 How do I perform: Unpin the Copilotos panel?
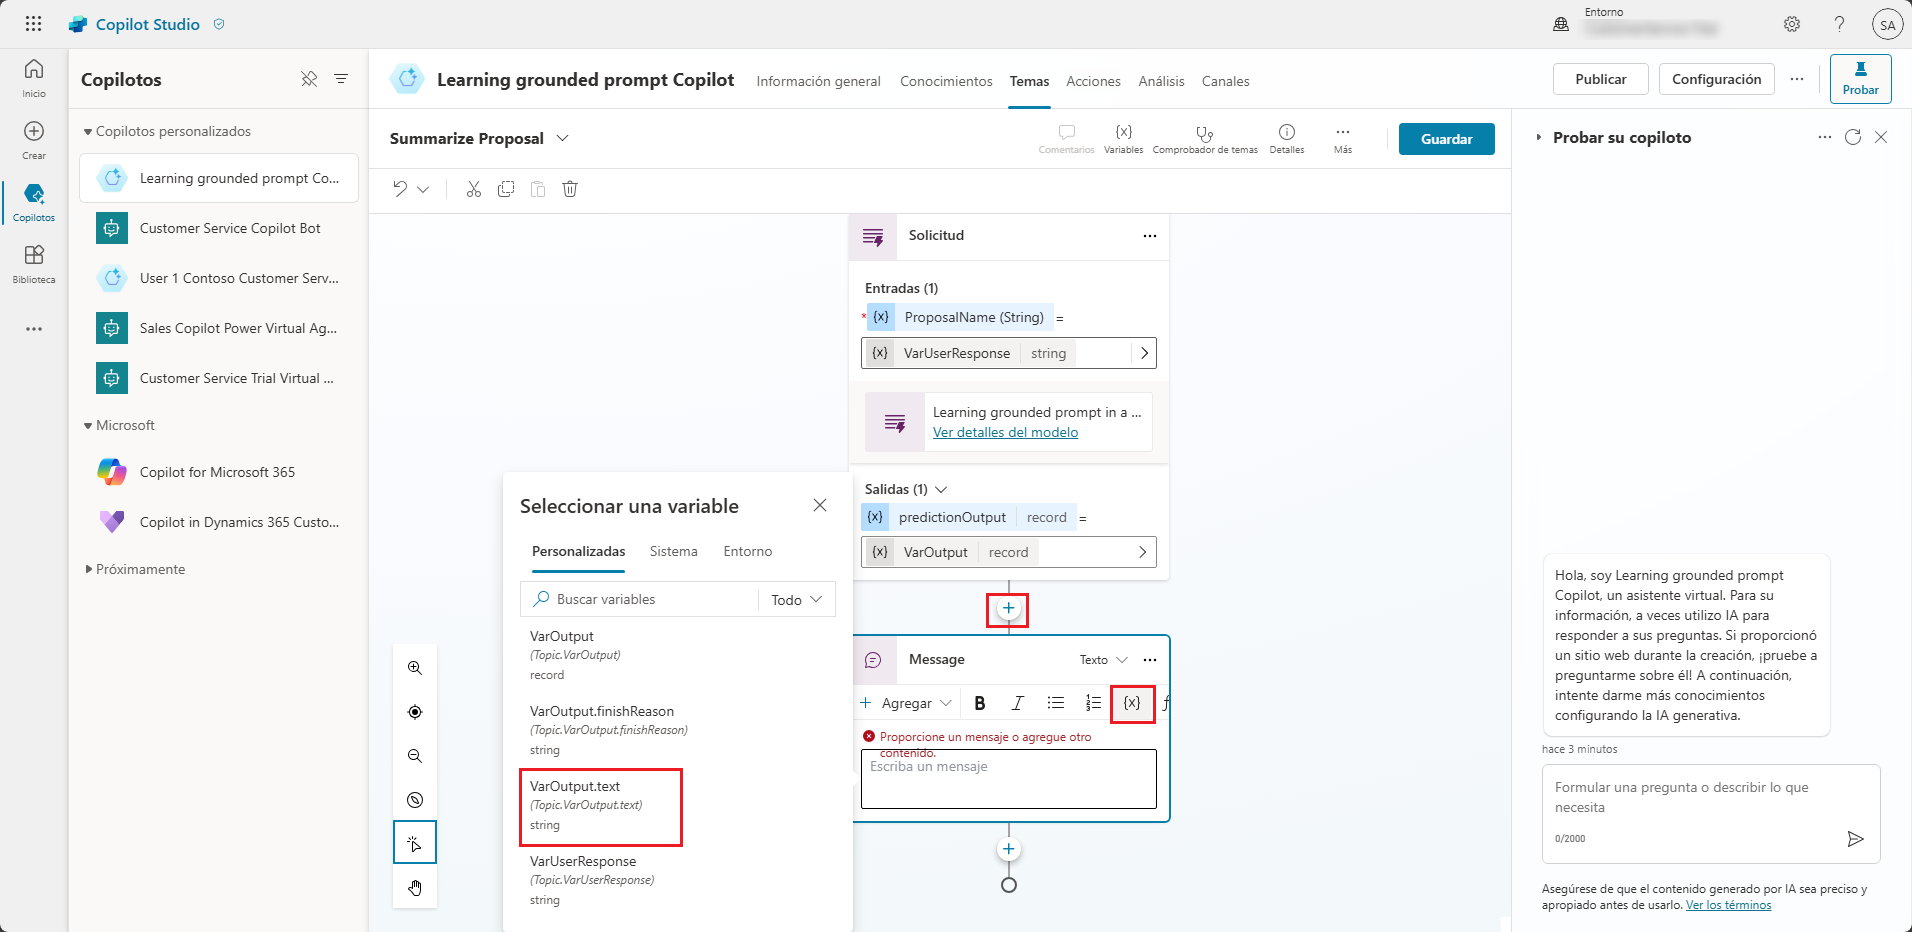pyautogui.click(x=309, y=79)
